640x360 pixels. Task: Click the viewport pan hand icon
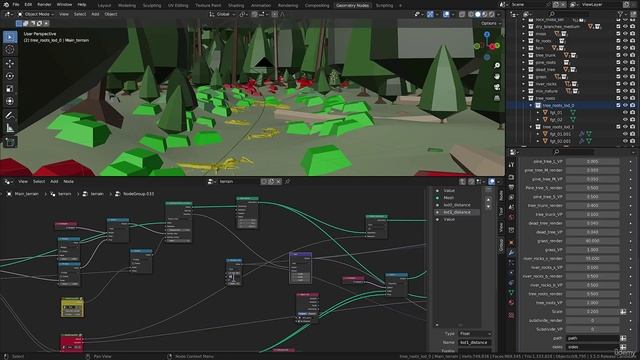pos(497,77)
